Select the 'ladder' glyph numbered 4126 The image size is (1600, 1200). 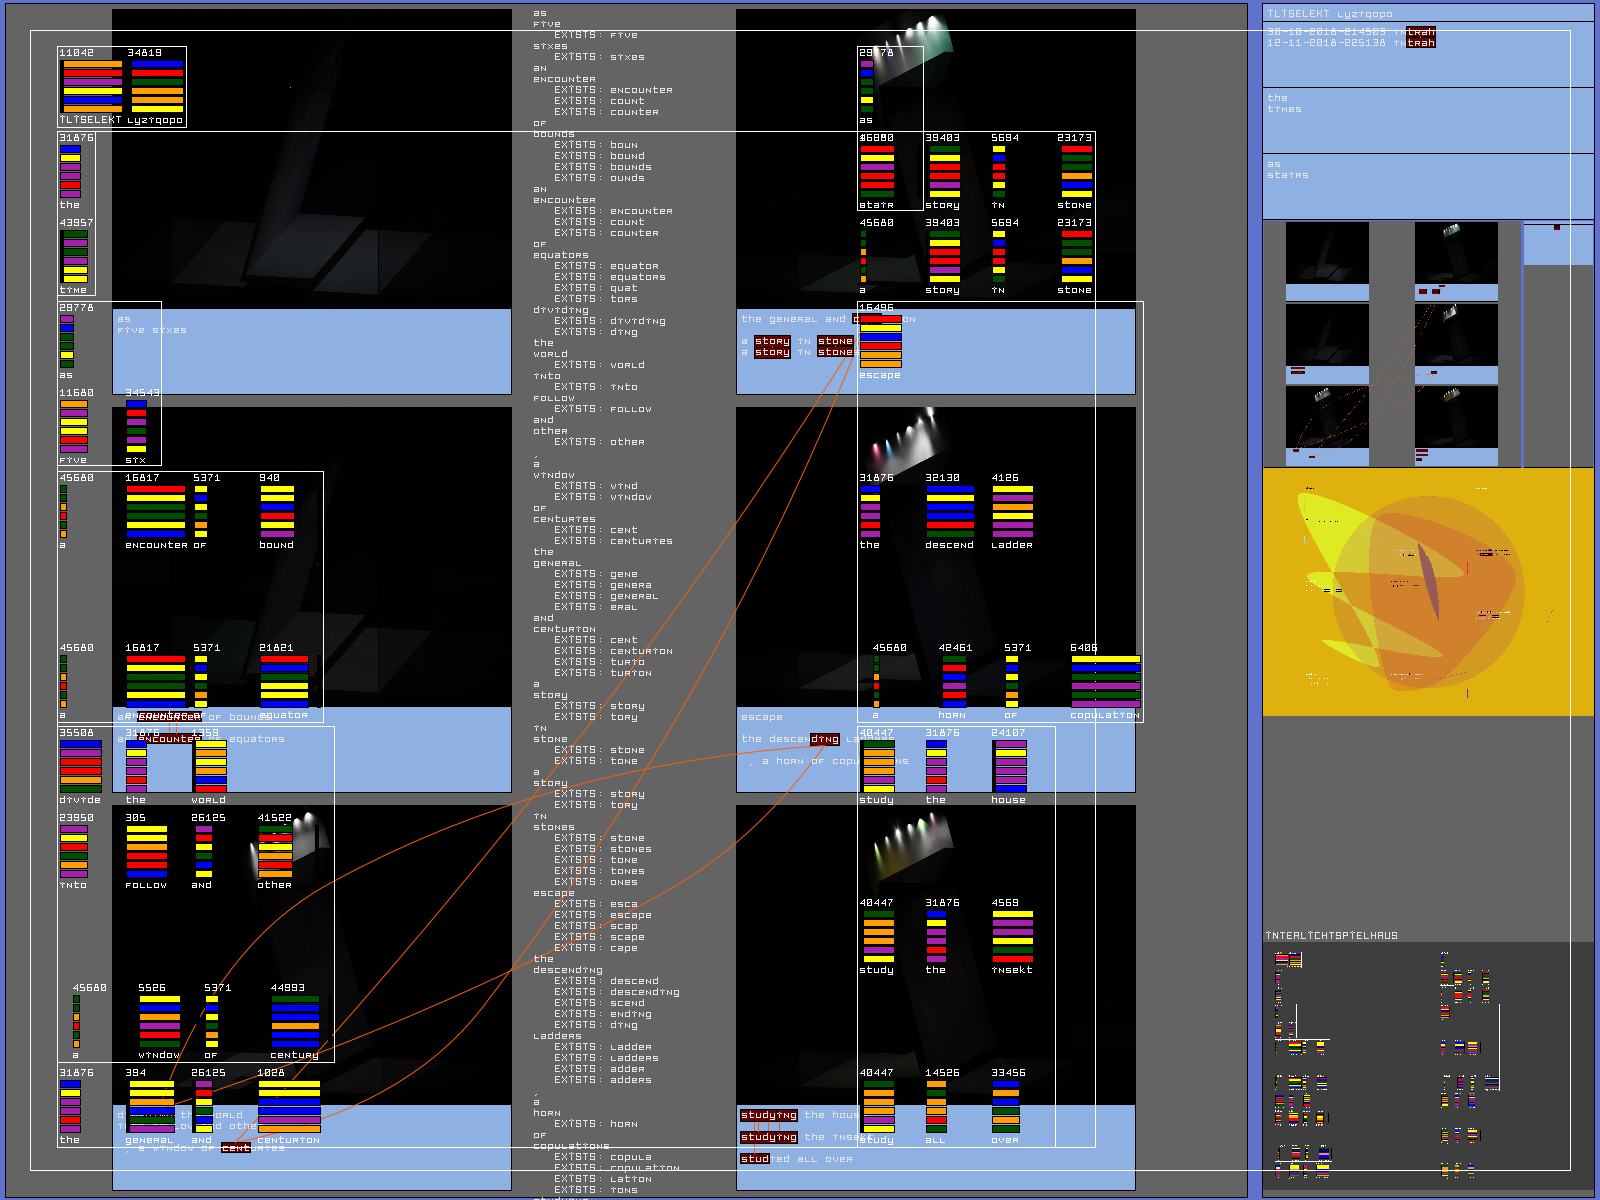[x=1012, y=511]
